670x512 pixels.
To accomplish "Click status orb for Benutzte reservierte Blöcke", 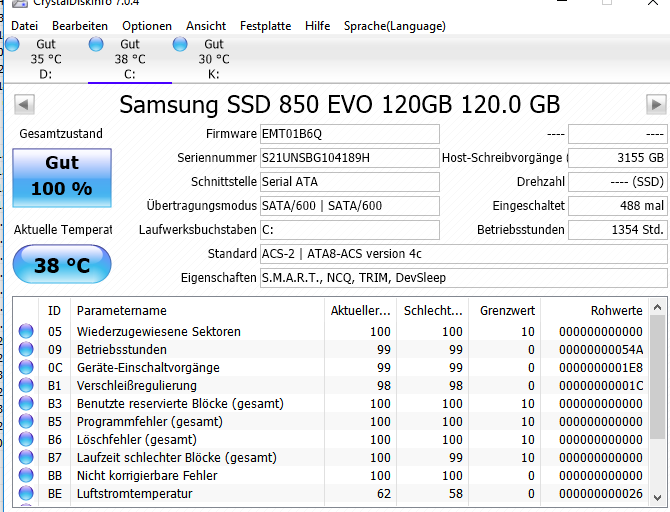I will pyautogui.click(x=26, y=403).
